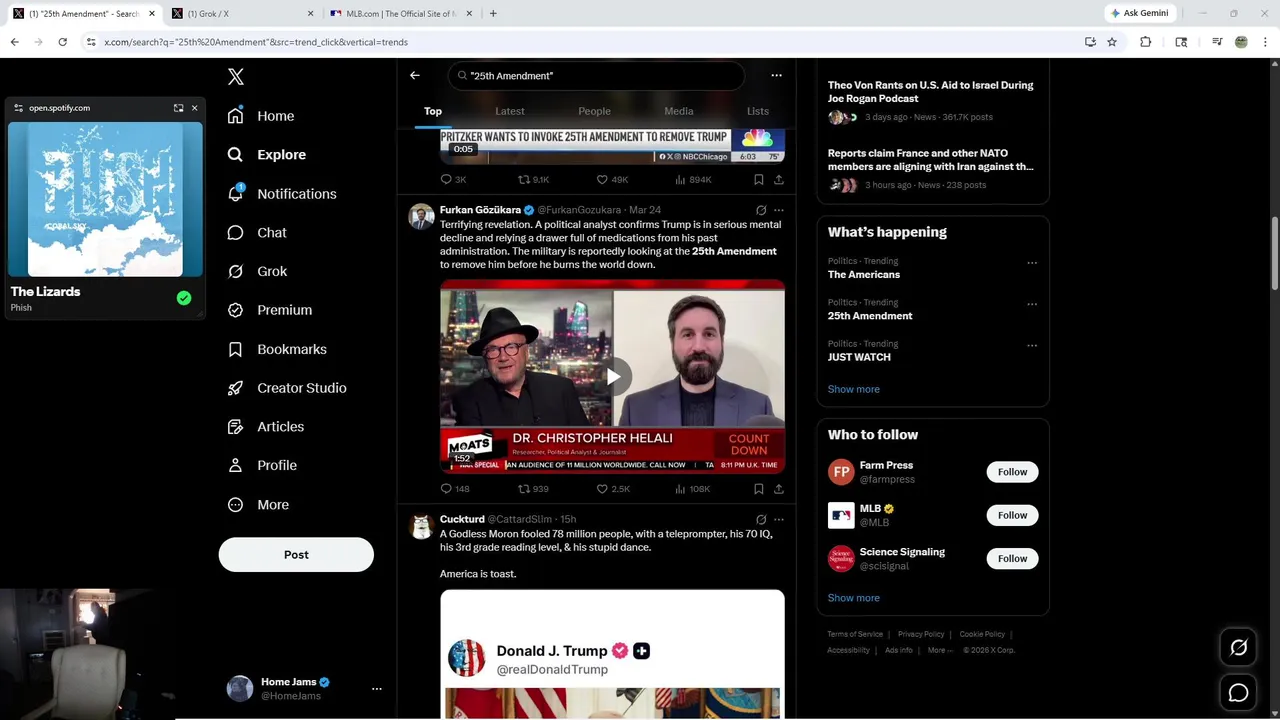The width and height of the screenshot is (1280, 720).
Task: Open The Americans trend options
Action: (x=1032, y=263)
